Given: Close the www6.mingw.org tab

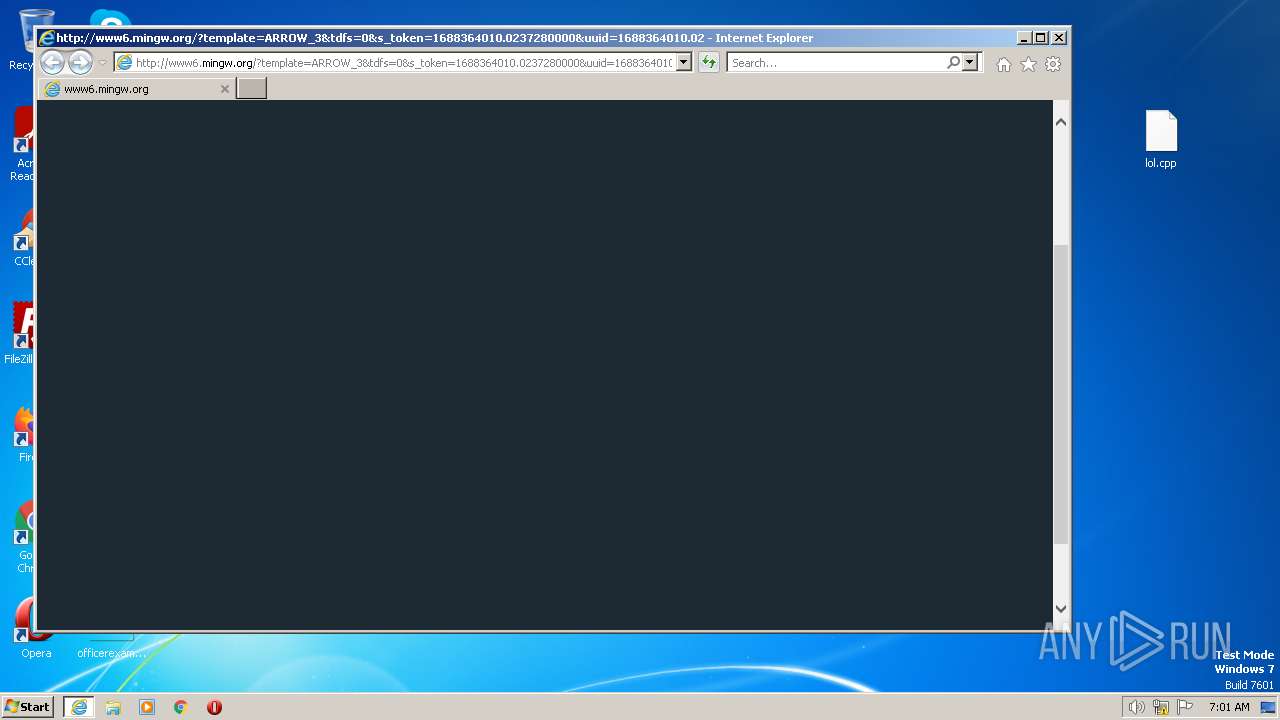Looking at the screenshot, I should point(225,89).
